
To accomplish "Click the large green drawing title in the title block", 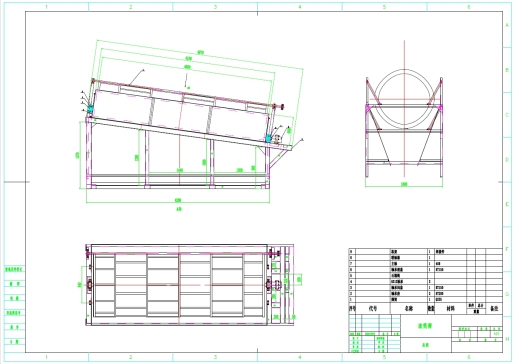I will pyautogui.click(x=425, y=326).
